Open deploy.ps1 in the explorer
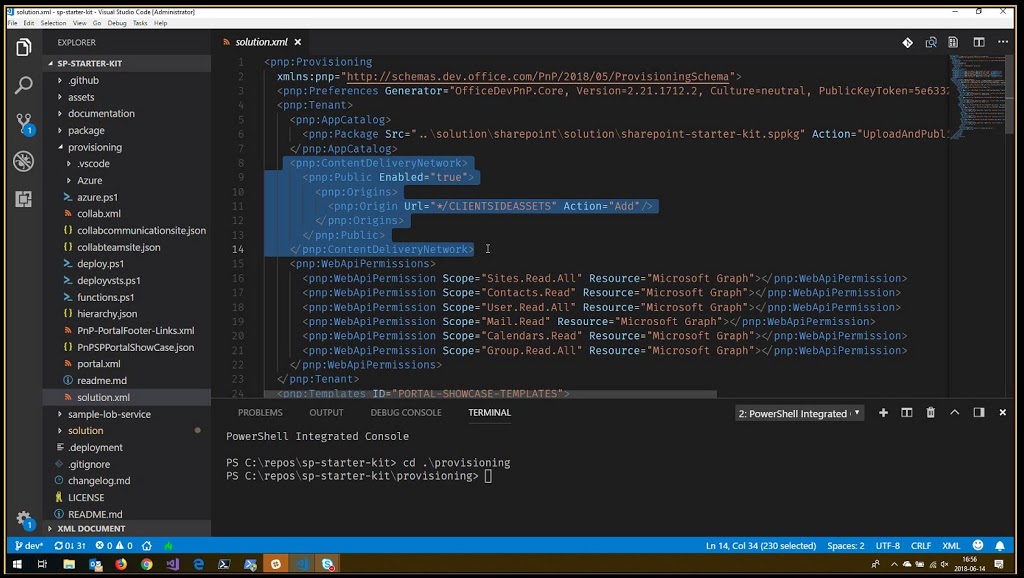Screen dimensions: 1024x578 pyautogui.click(x=101, y=264)
